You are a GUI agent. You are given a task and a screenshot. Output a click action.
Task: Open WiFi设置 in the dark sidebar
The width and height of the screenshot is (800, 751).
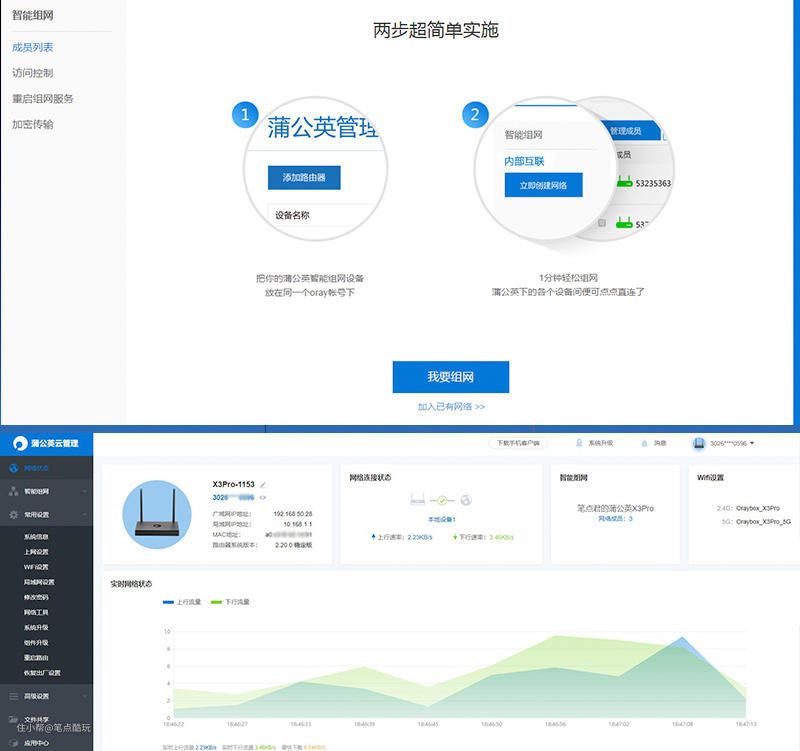[x=36, y=567]
